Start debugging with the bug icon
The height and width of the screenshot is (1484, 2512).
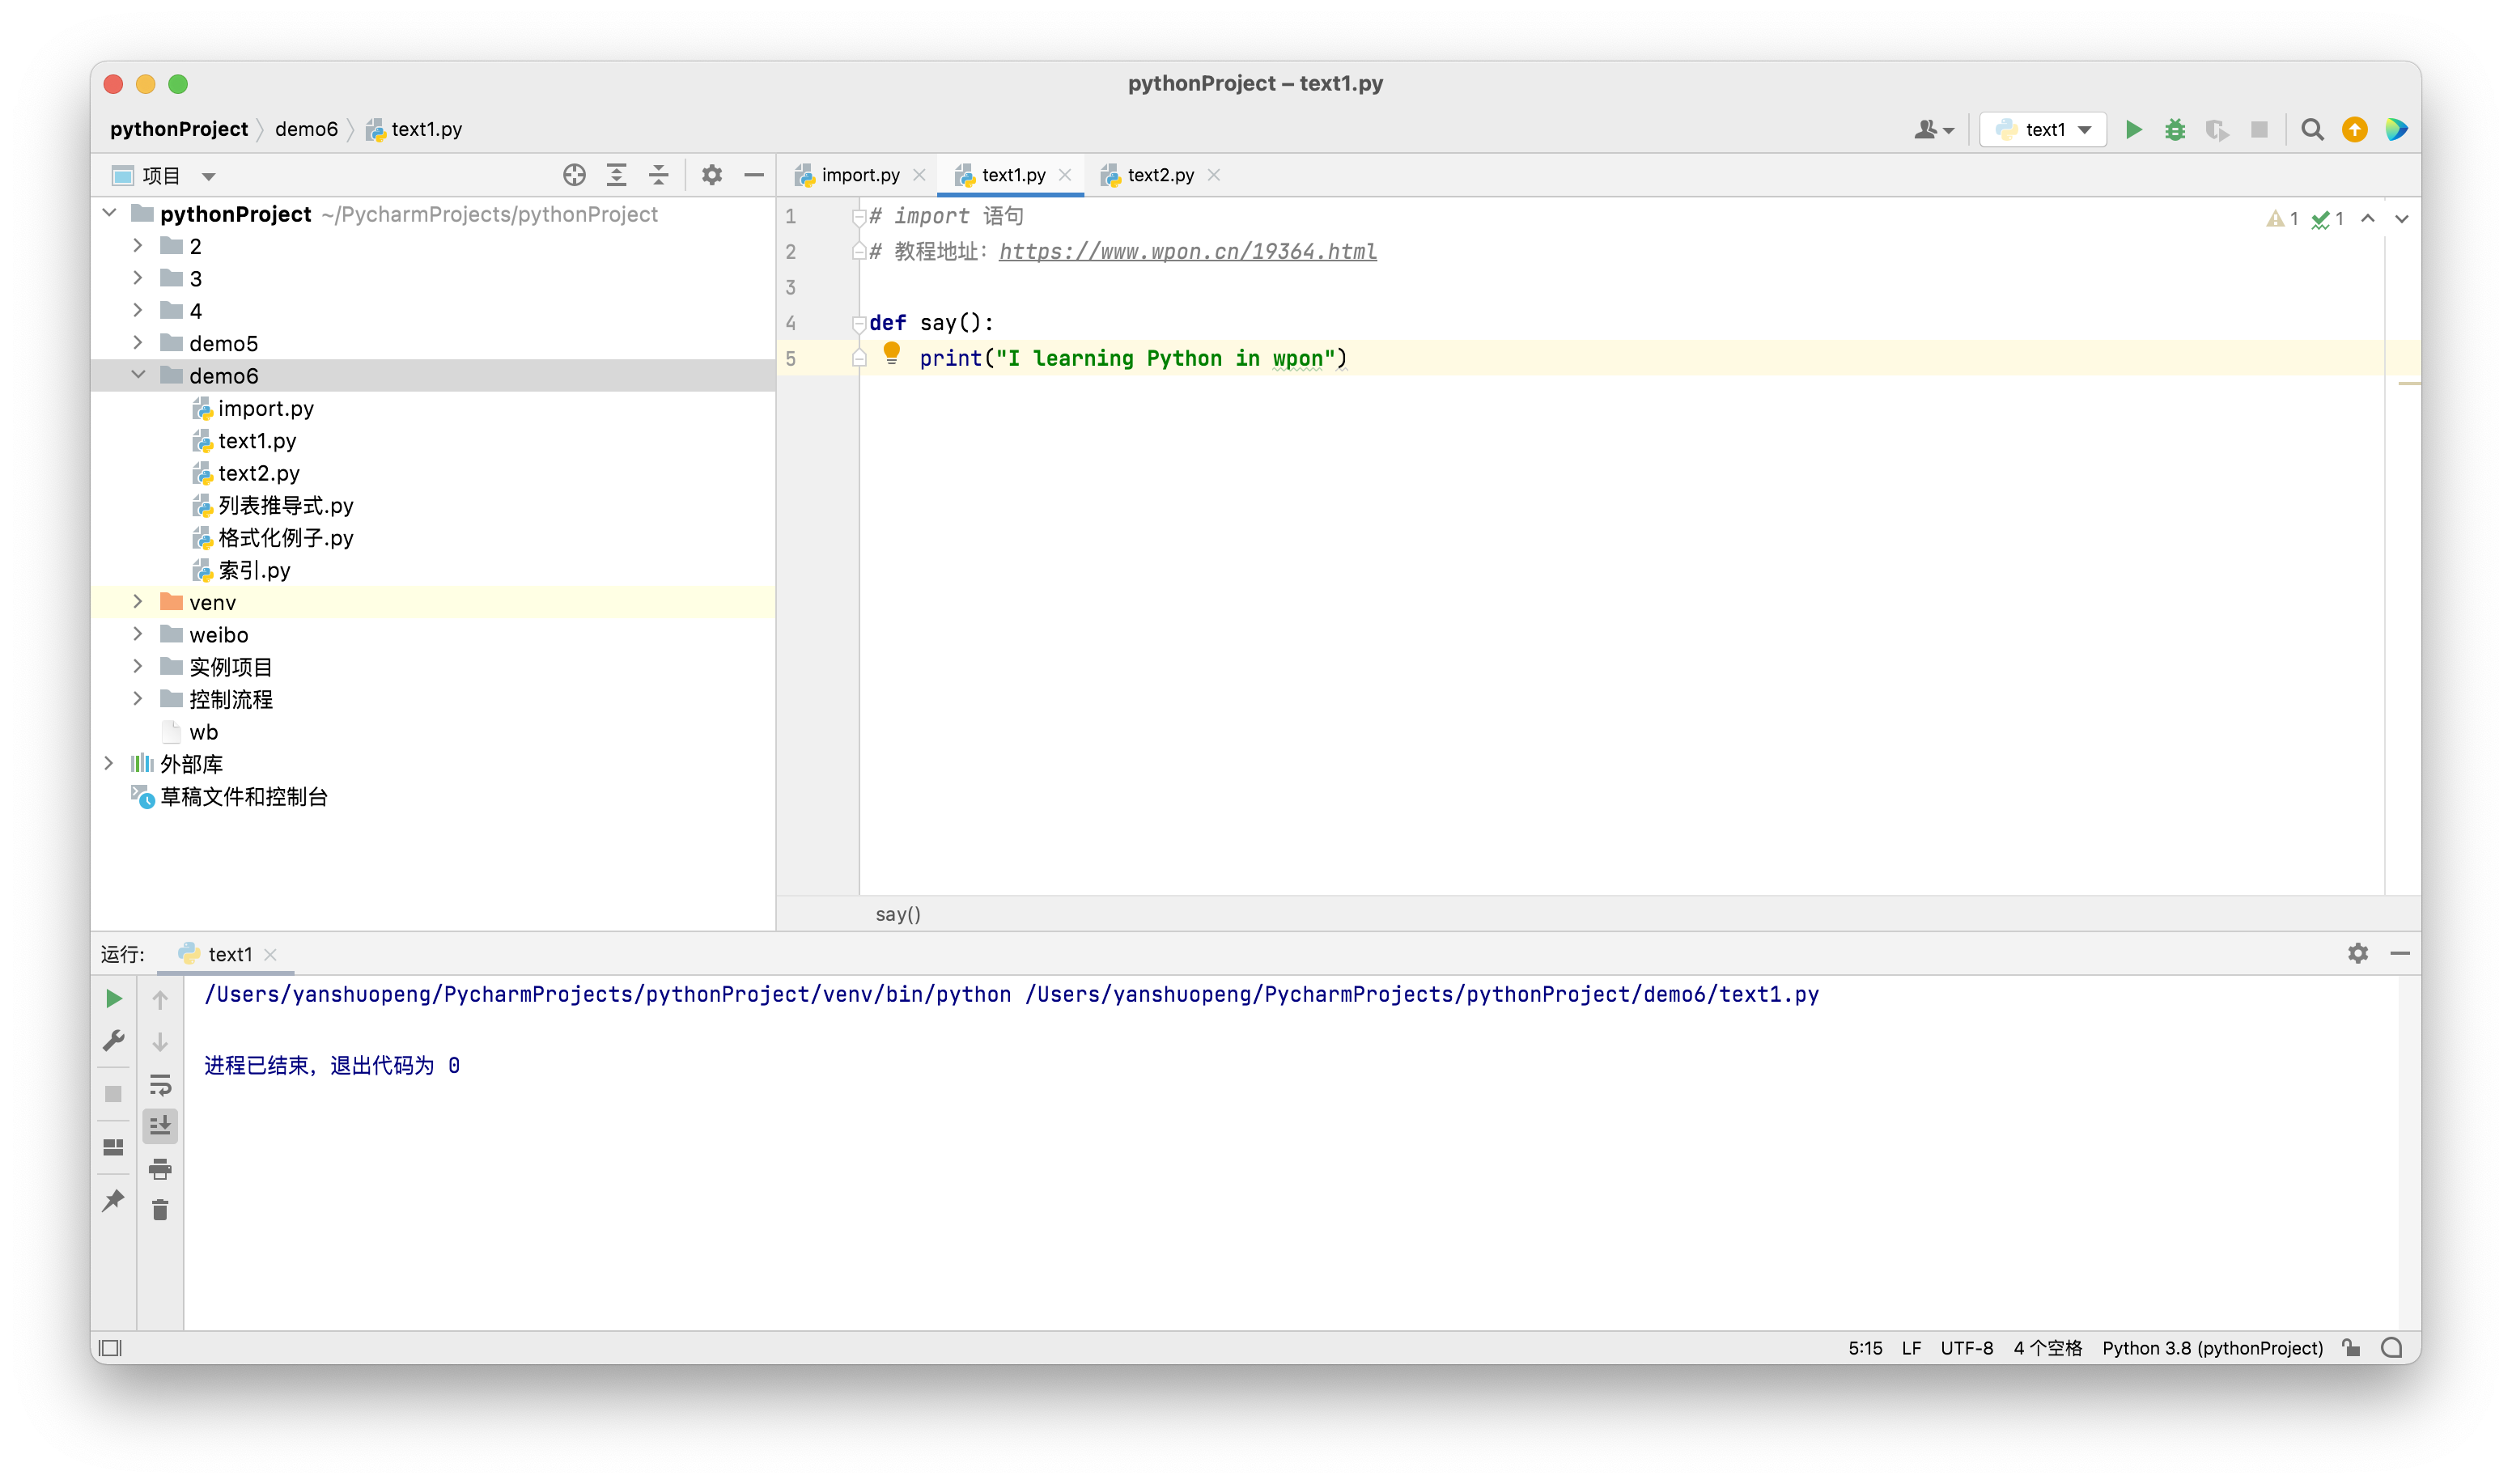click(2175, 129)
